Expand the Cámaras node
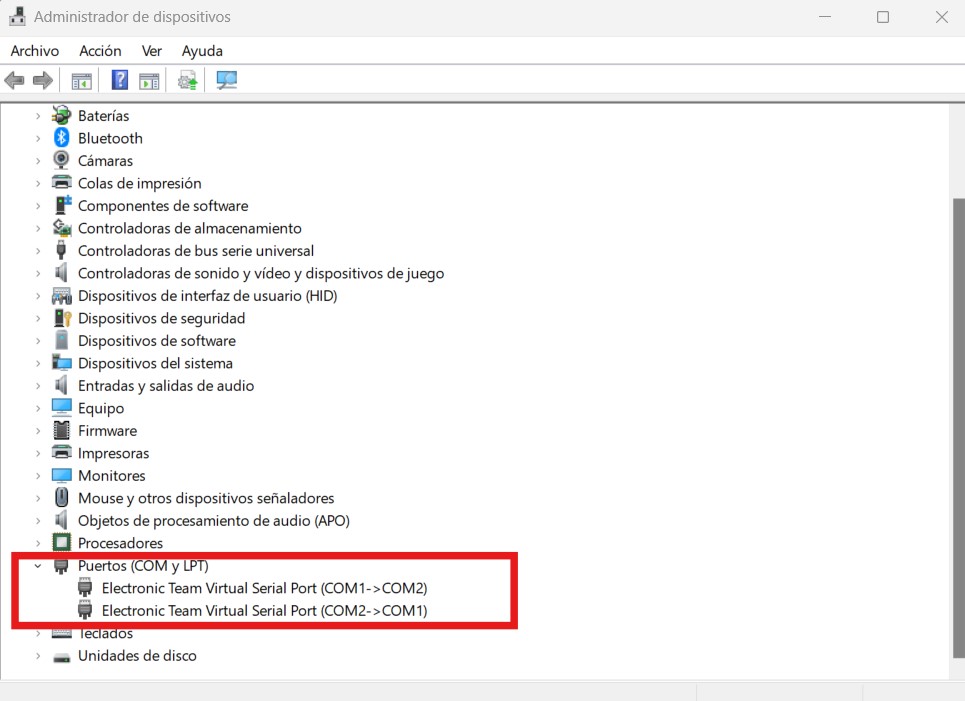The image size is (965, 701). click(x=38, y=161)
